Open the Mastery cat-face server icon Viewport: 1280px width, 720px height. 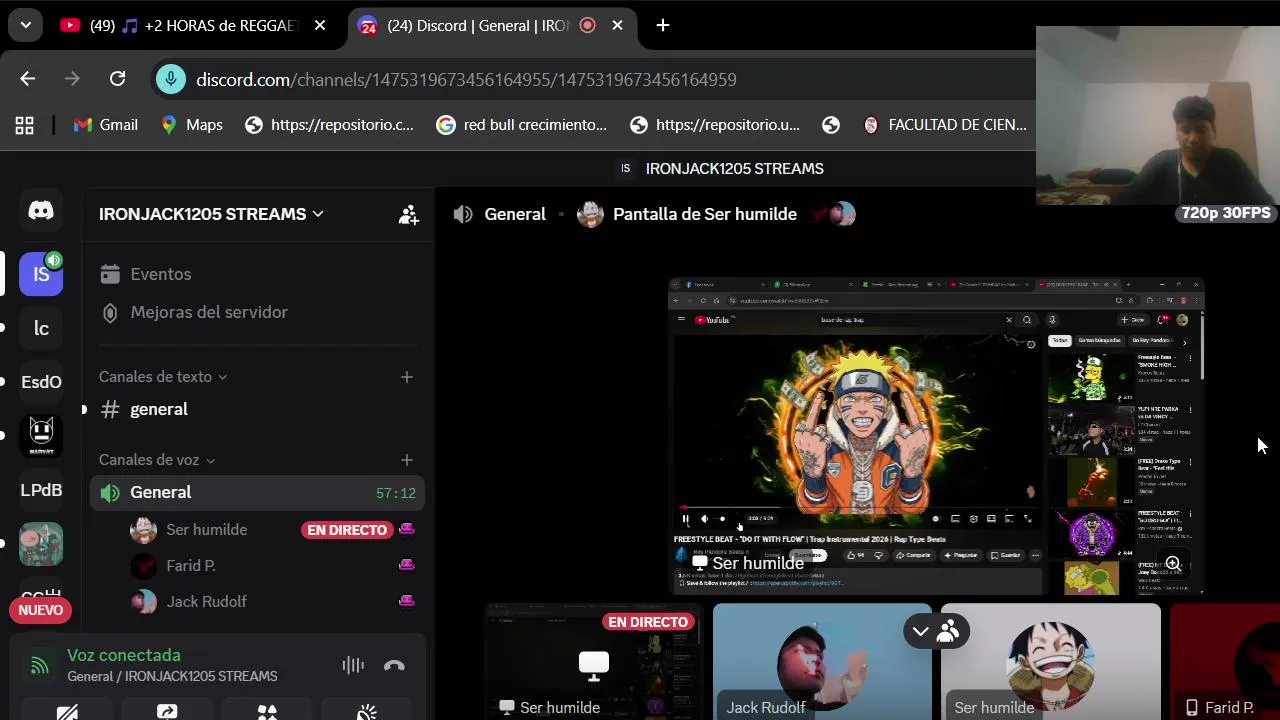[x=41, y=436]
